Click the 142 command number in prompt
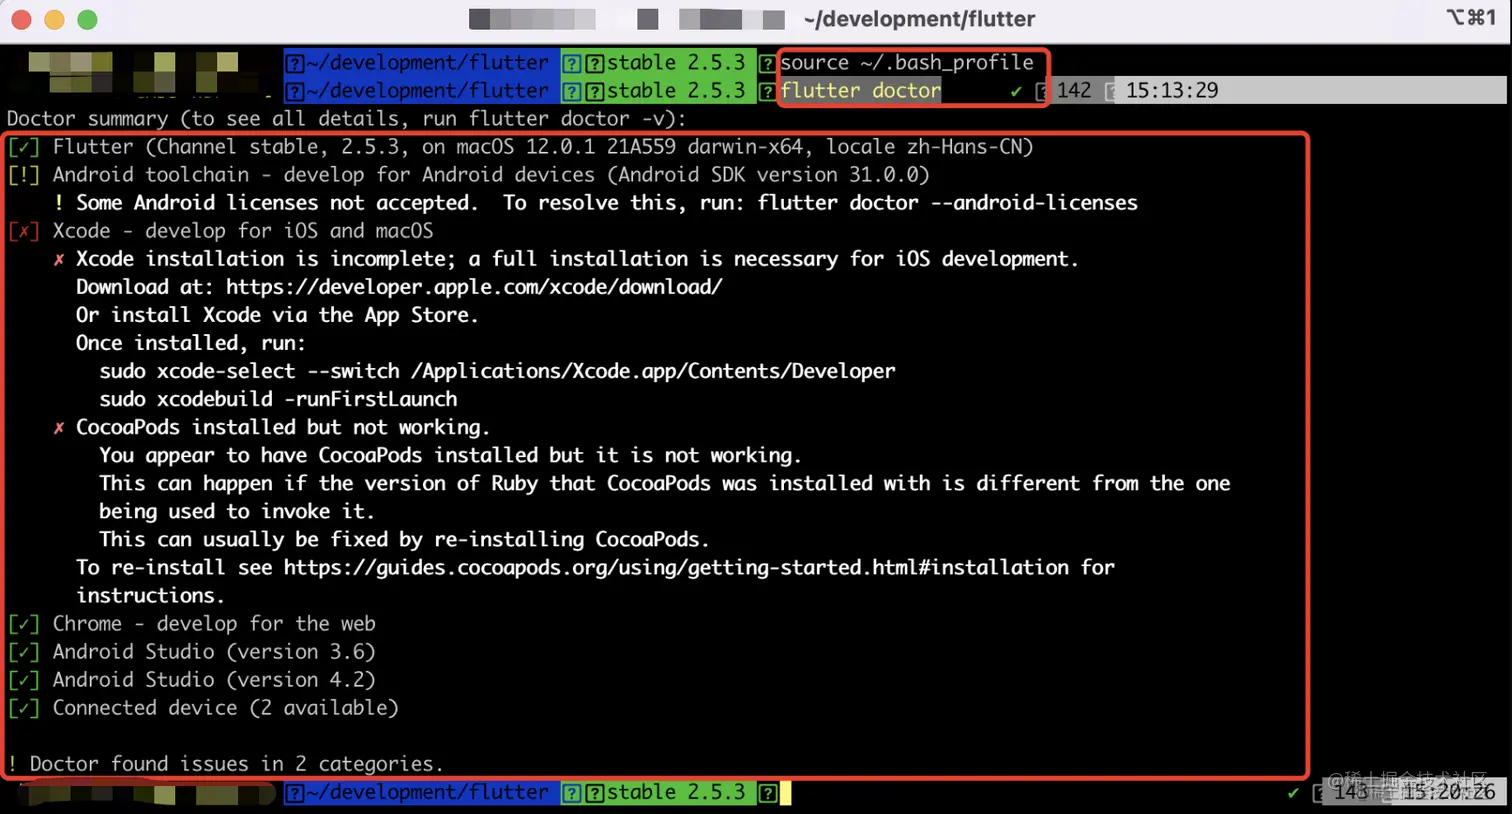The height and width of the screenshot is (814, 1512). pos(1074,90)
